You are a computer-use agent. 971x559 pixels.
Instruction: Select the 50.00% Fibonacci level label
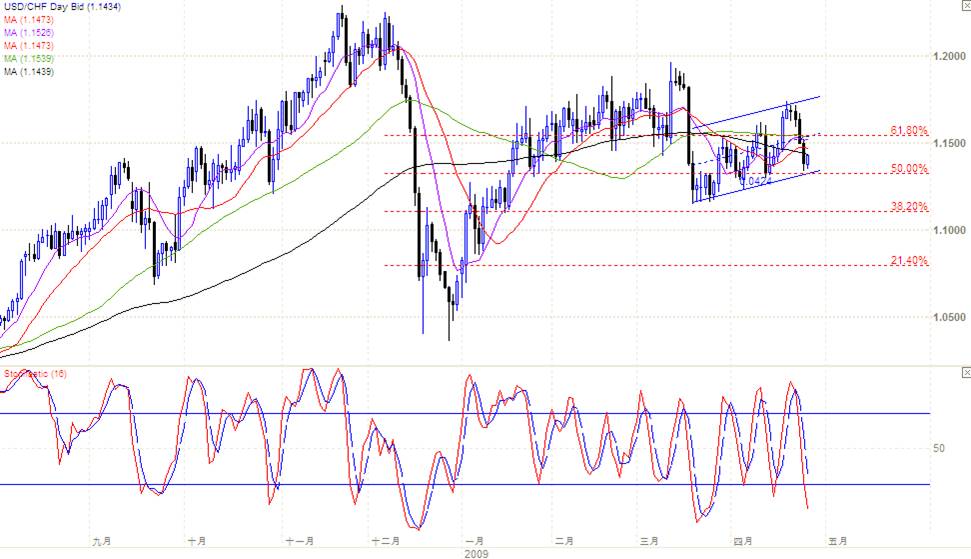pyautogui.click(x=909, y=168)
